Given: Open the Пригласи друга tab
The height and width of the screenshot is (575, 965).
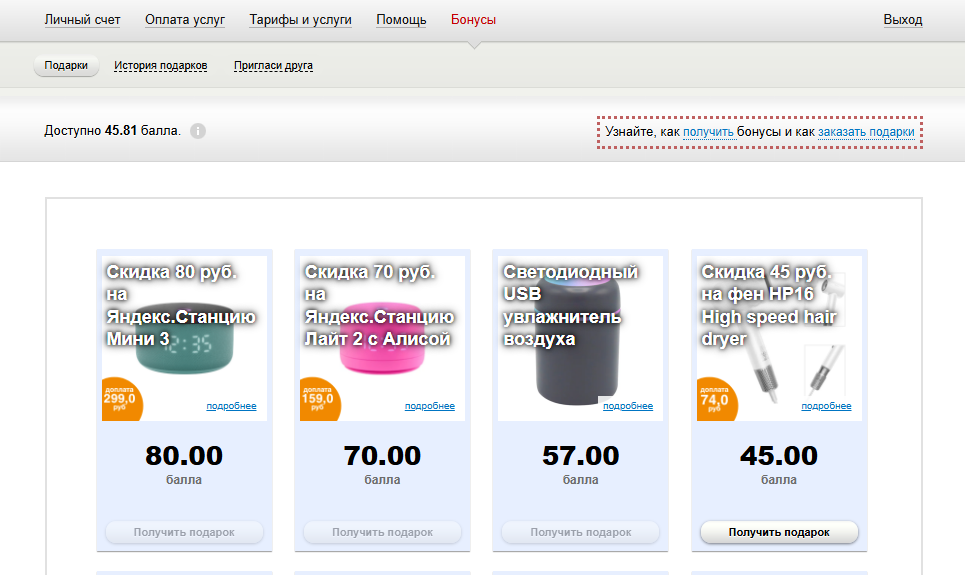Looking at the screenshot, I should pyautogui.click(x=273, y=65).
